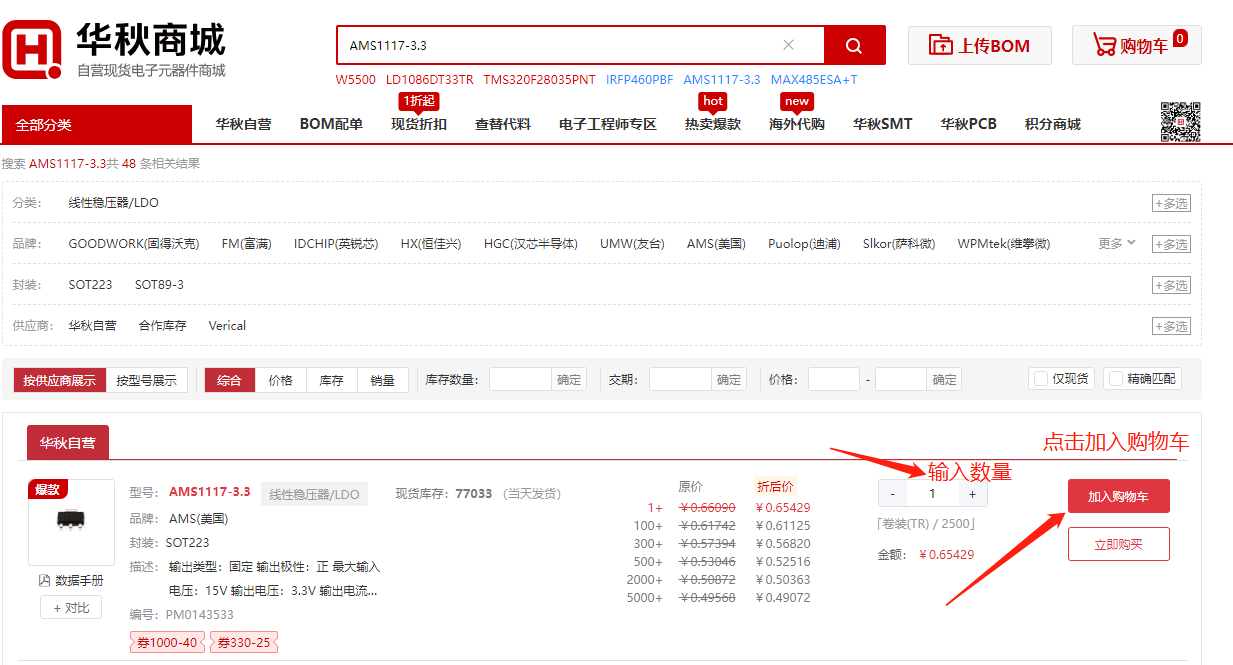Click the QR code image
Image resolution: width=1233 pixels, height=665 pixels.
click(1180, 122)
